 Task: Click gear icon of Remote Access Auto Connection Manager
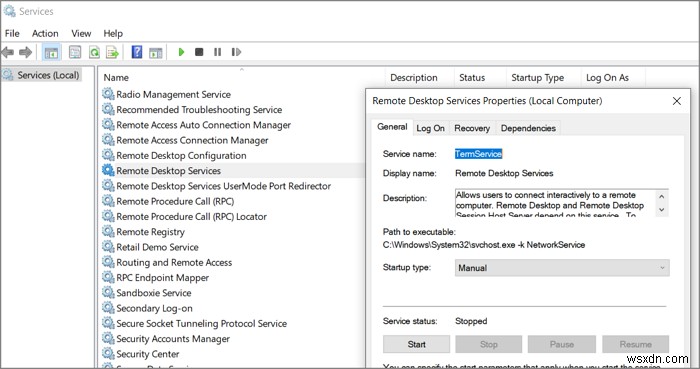click(108, 124)
